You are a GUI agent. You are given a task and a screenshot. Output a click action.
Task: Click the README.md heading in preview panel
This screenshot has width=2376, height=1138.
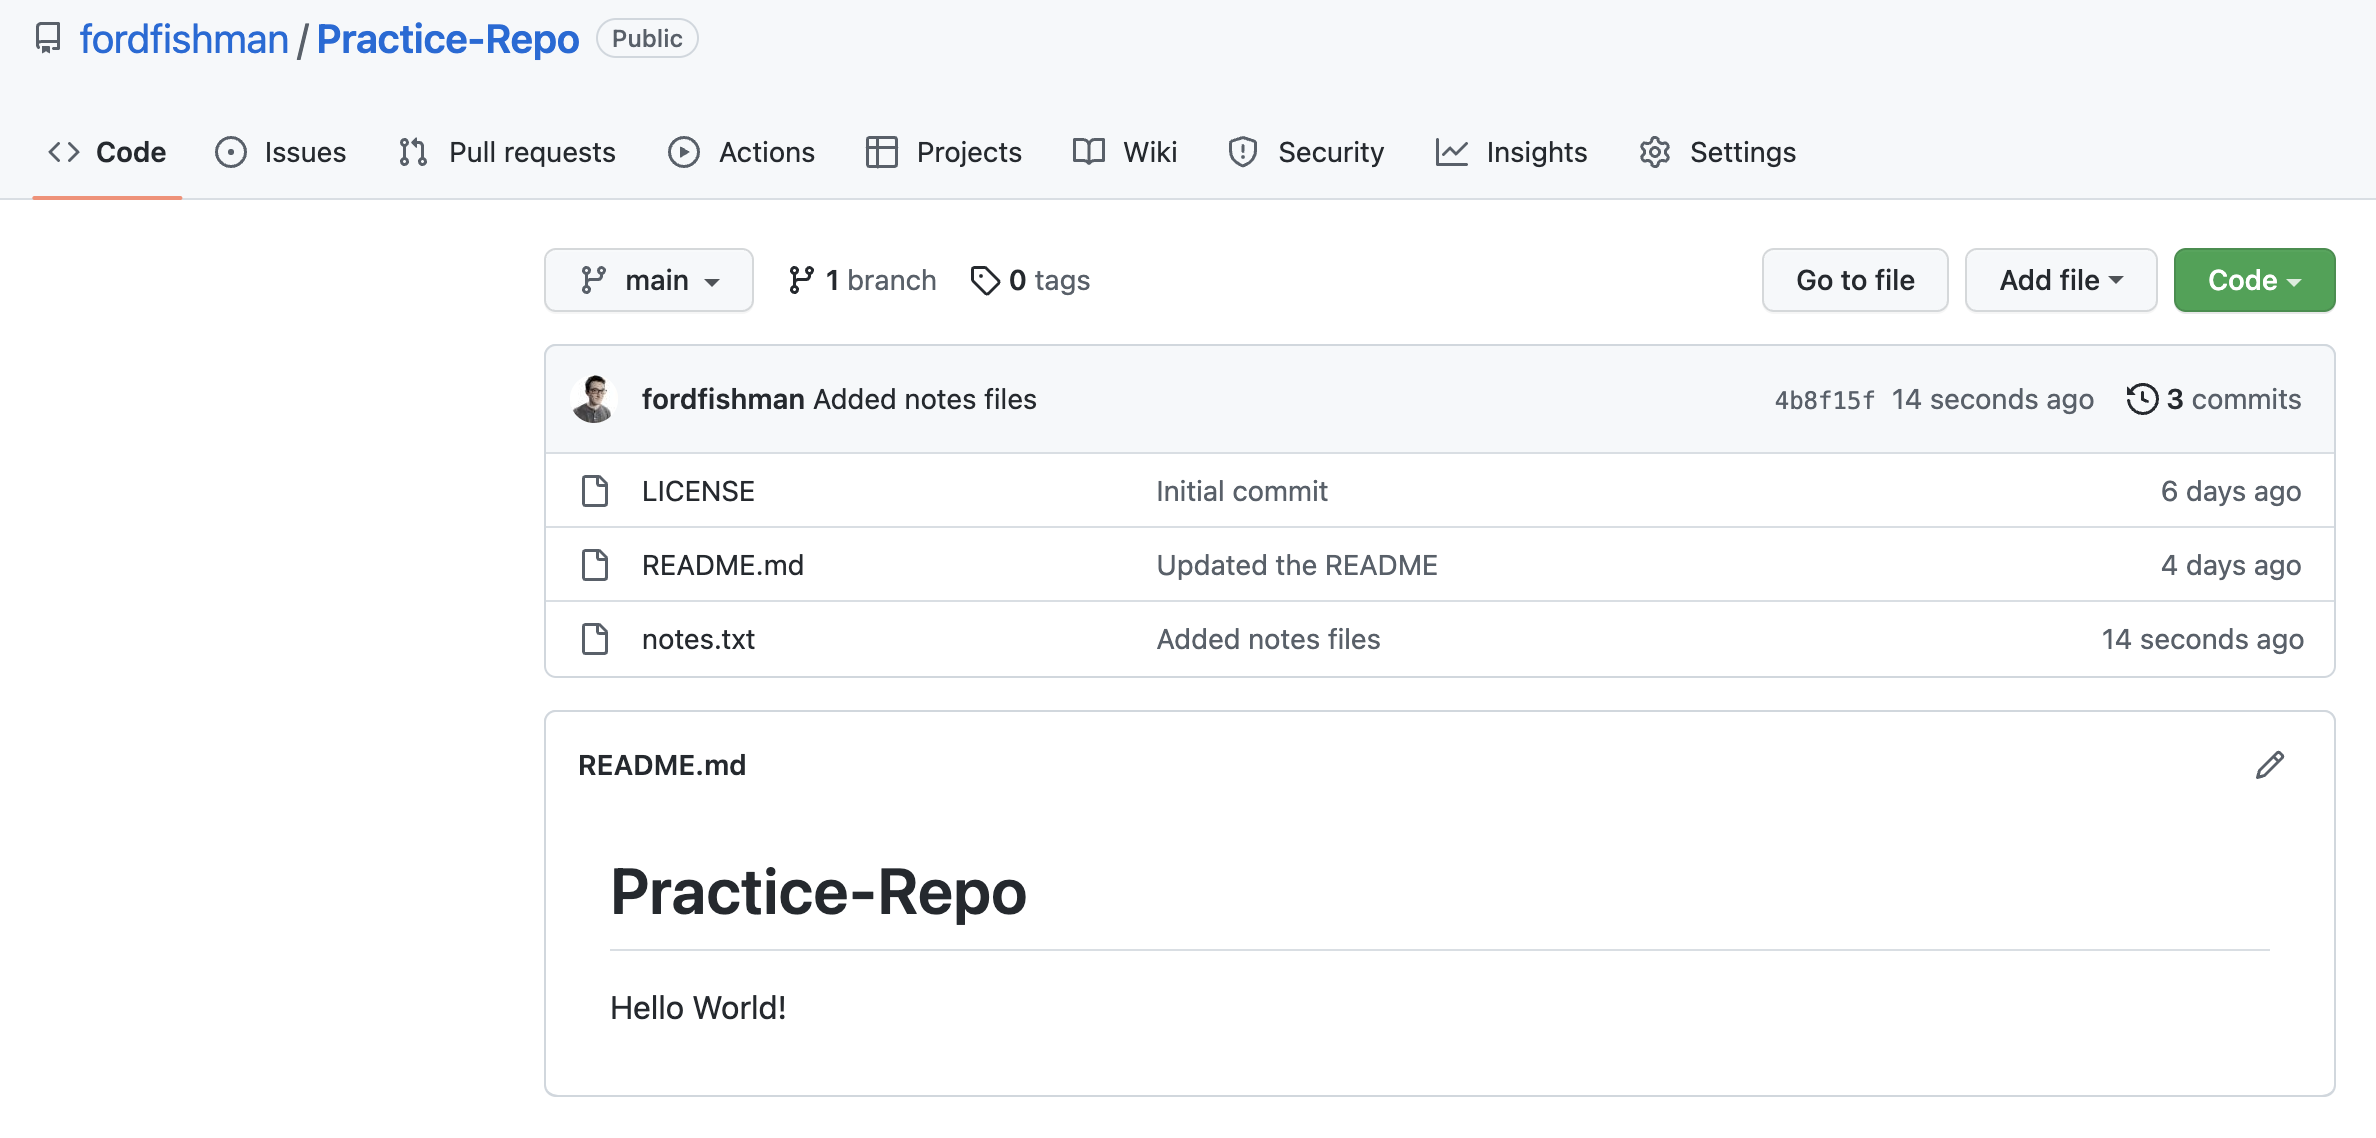click(x=662, y=765)
